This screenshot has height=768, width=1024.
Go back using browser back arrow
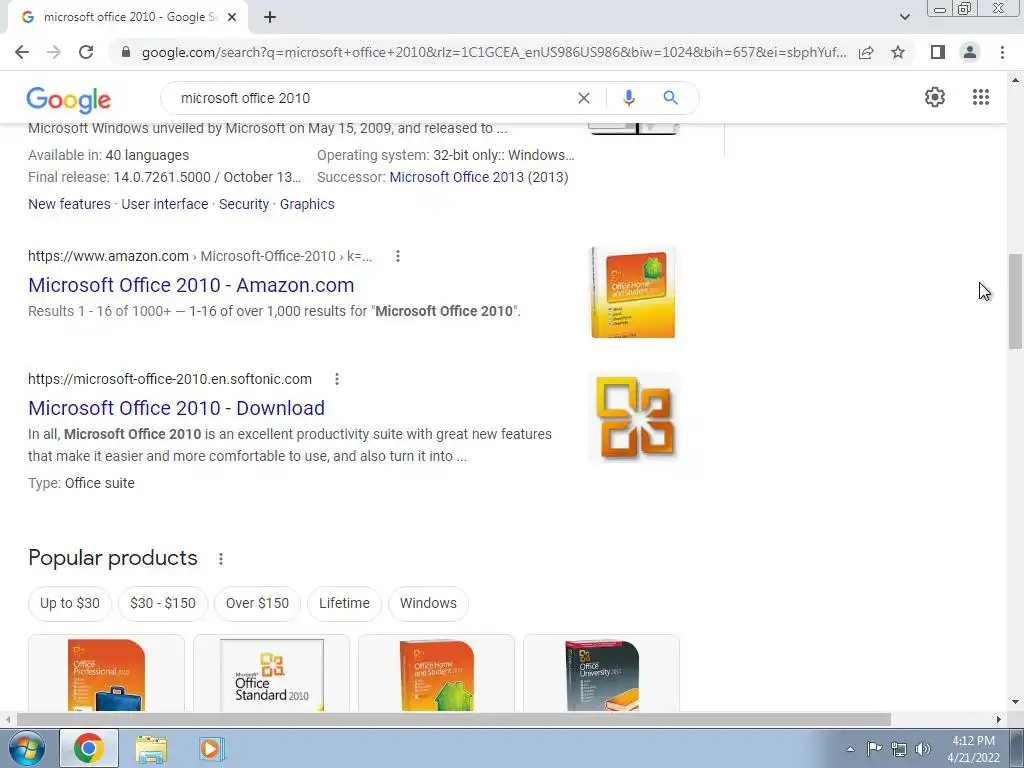click(x=22, y=52)
